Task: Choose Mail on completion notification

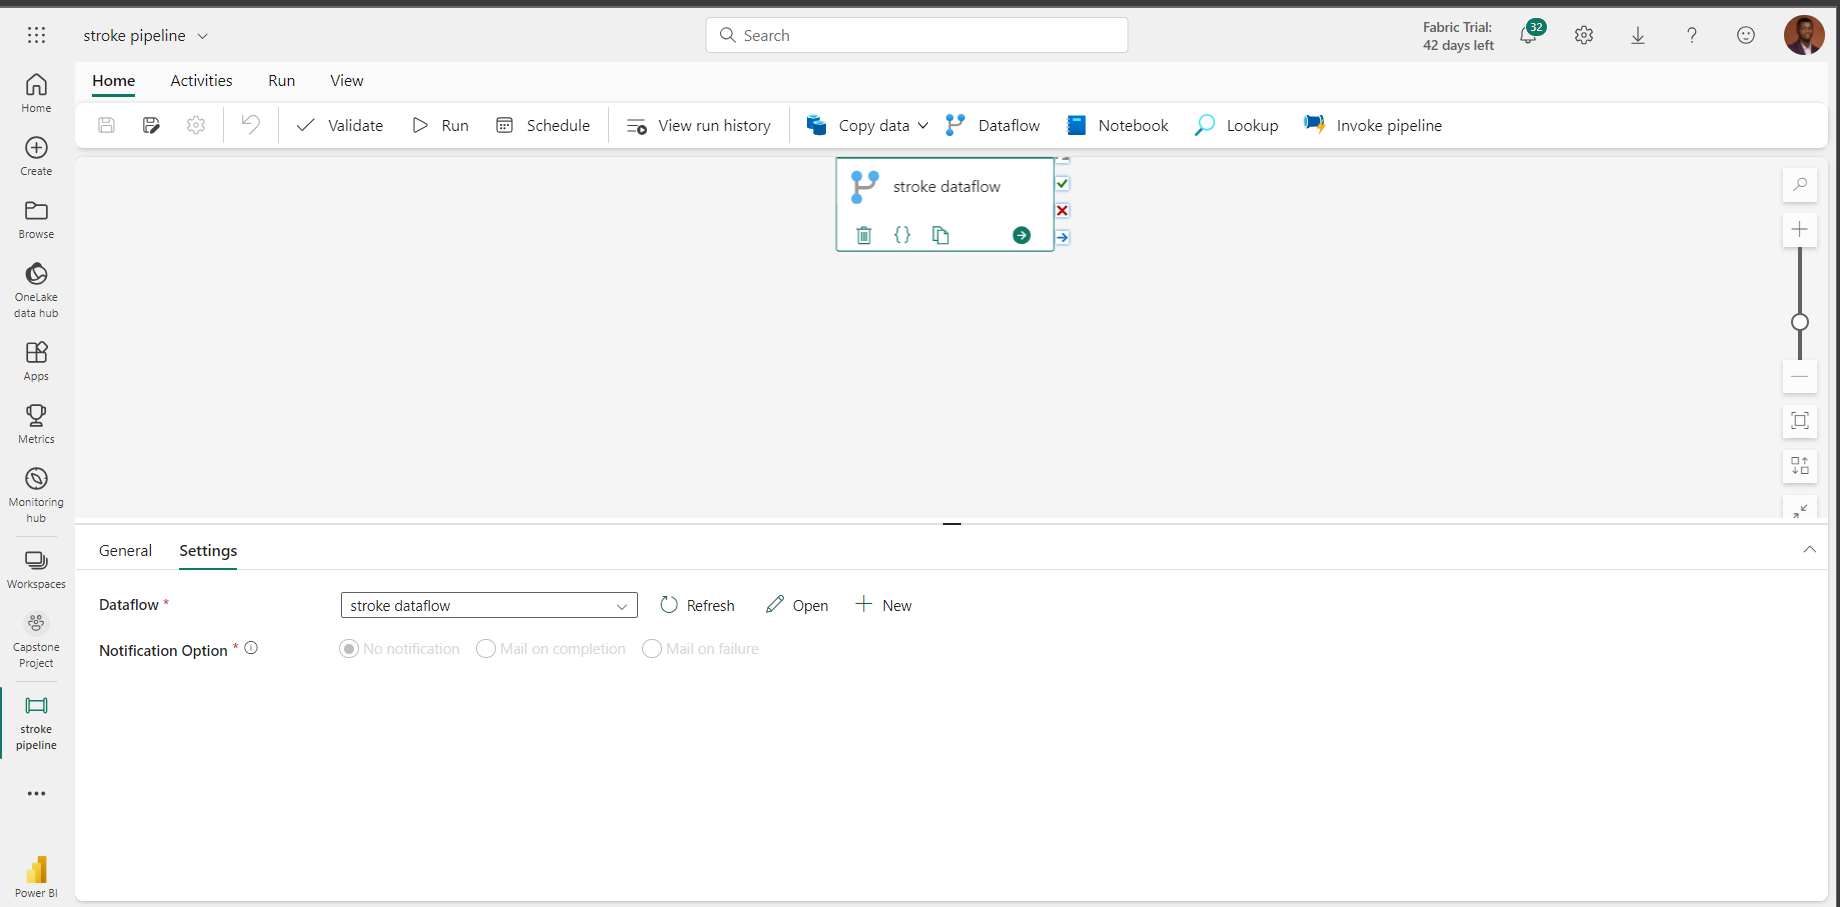Action: click(486, 648)
